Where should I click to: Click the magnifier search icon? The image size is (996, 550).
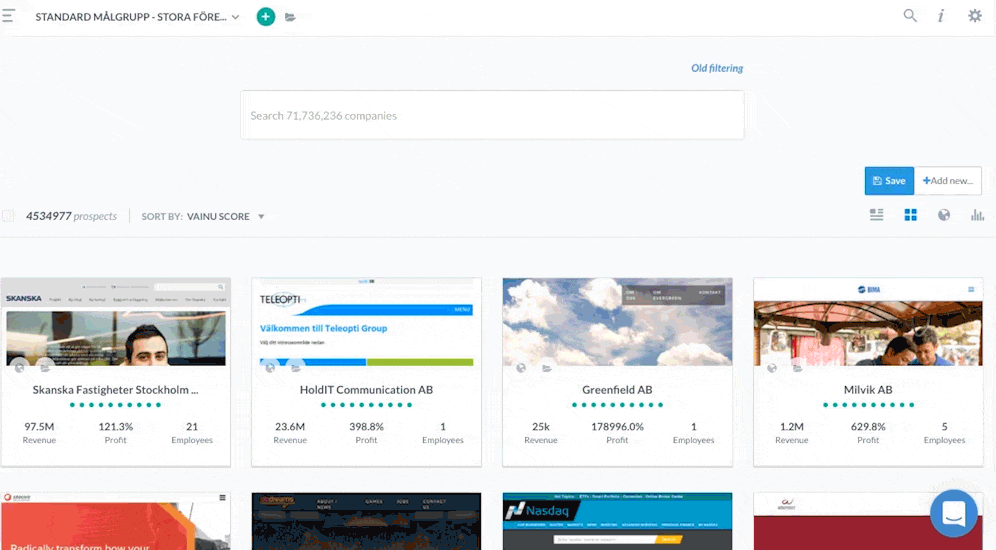point(910,16)
